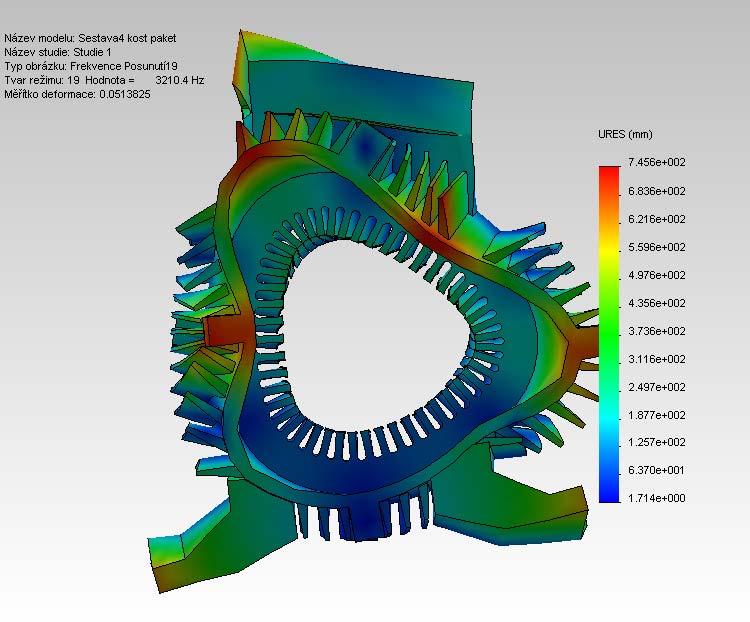Click the legend value '2.497e+002'
The height and width of the screenshot is (622, 750).
657,387
